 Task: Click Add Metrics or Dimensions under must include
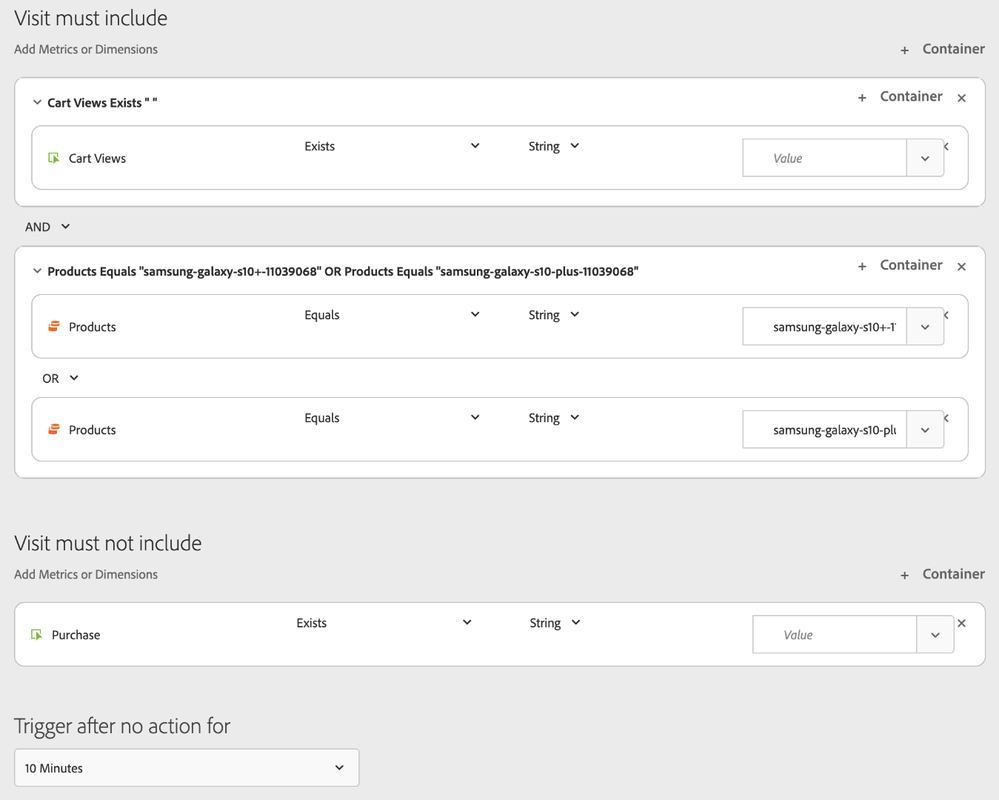[x=85, y=49]
